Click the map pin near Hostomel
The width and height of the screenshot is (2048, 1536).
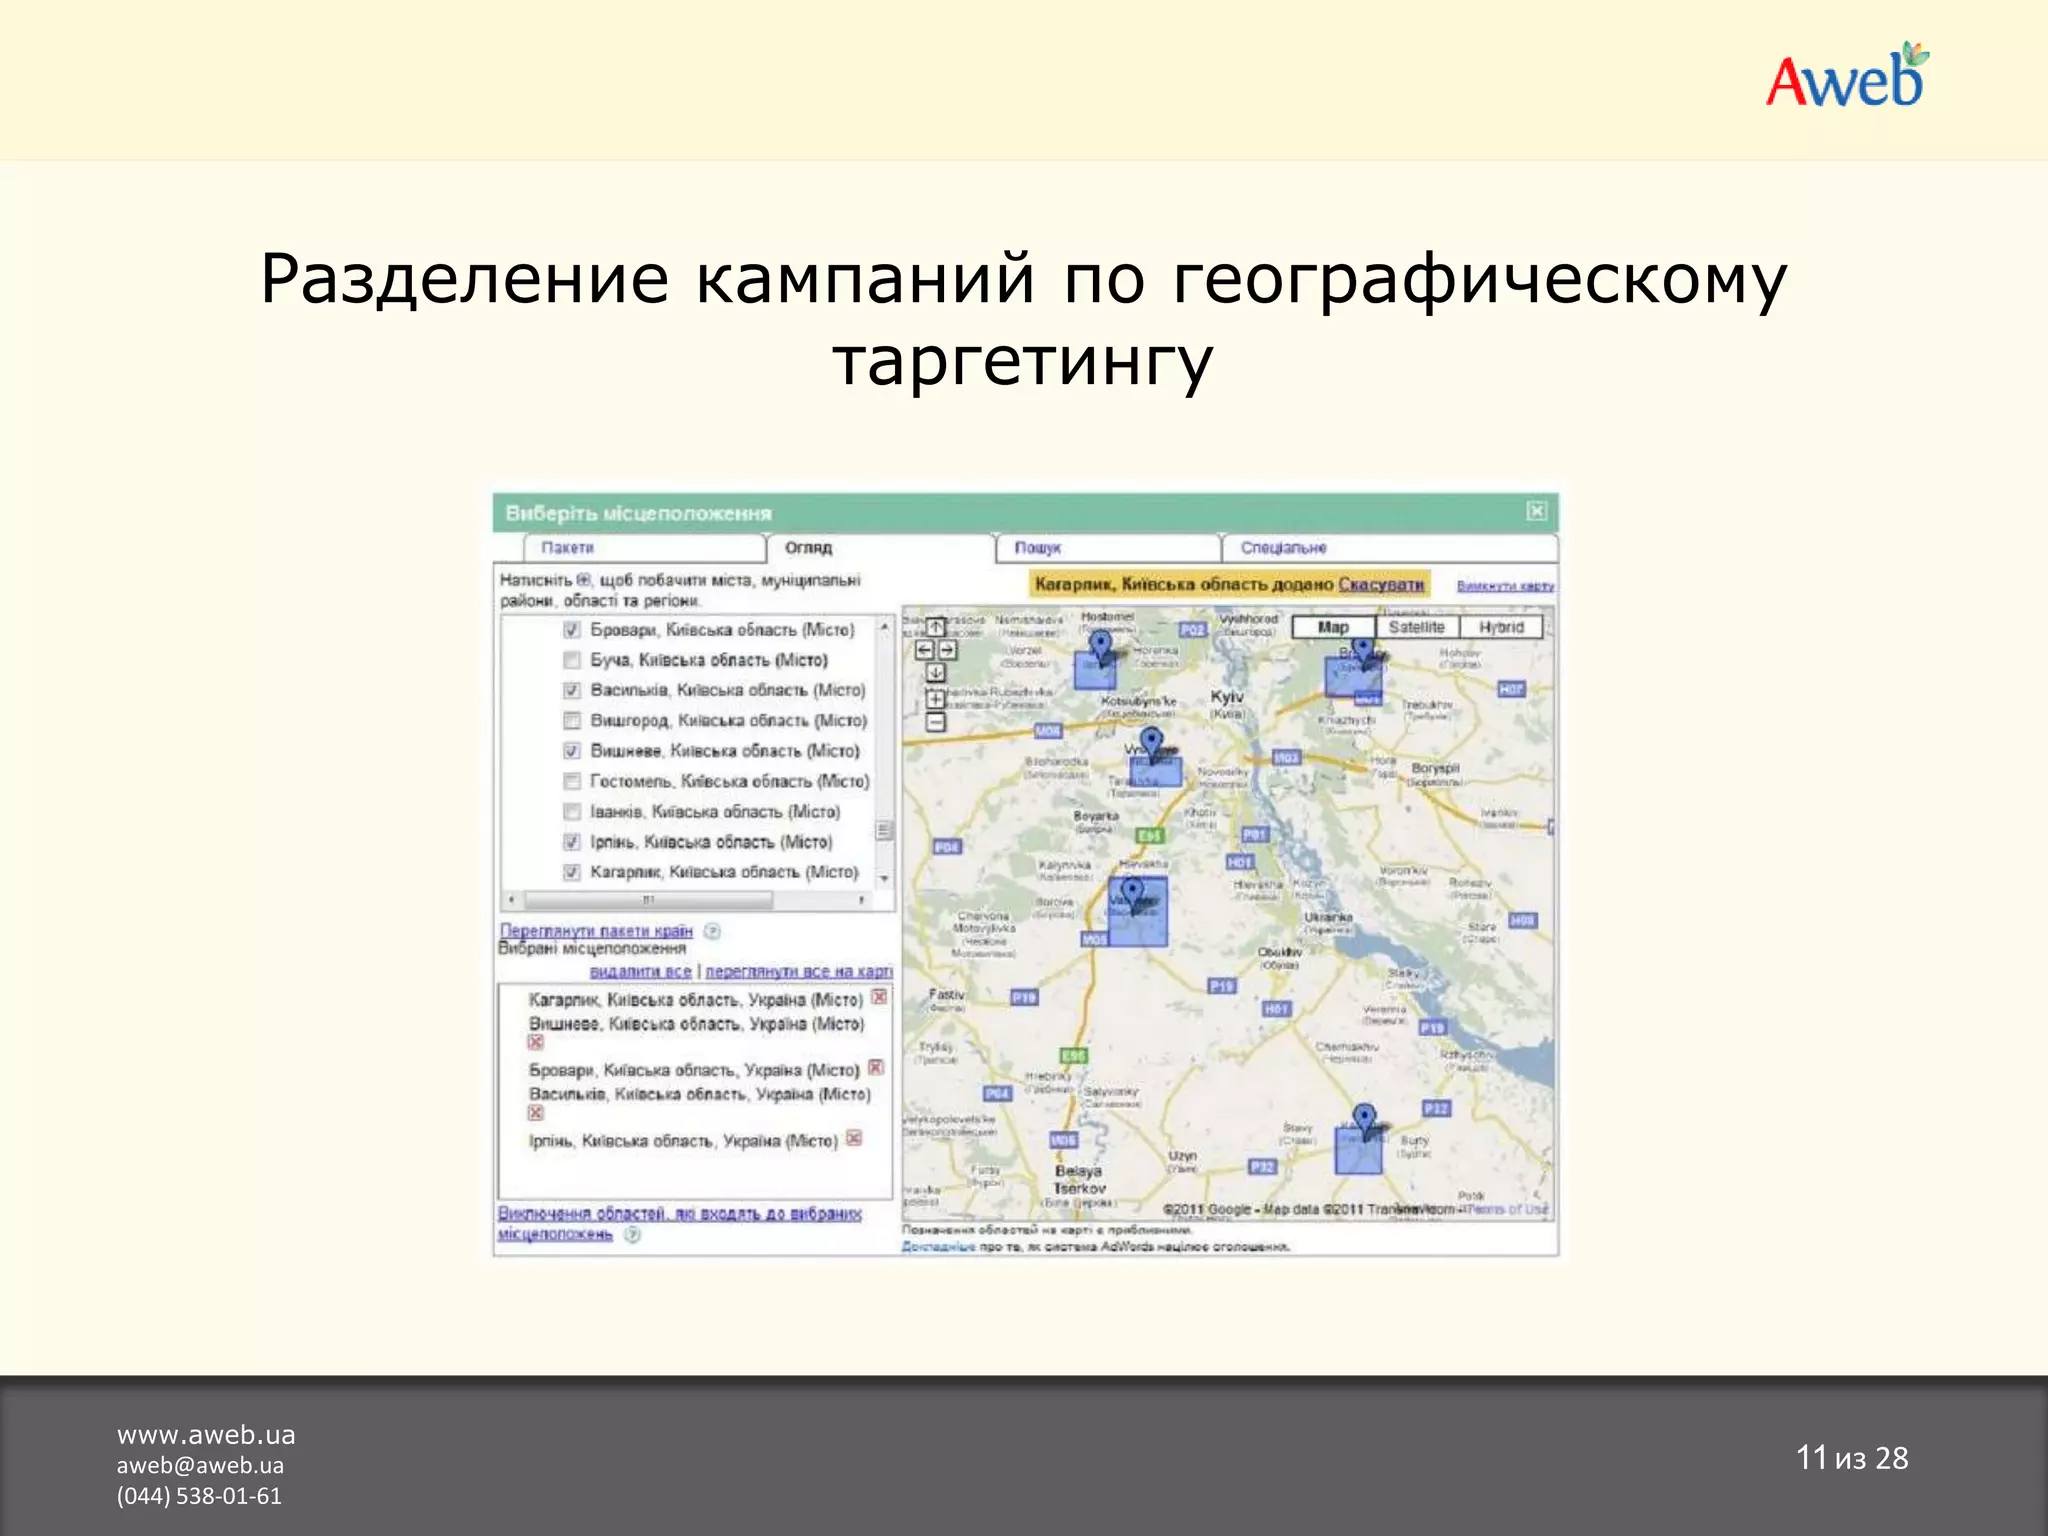pos(1100,646)
